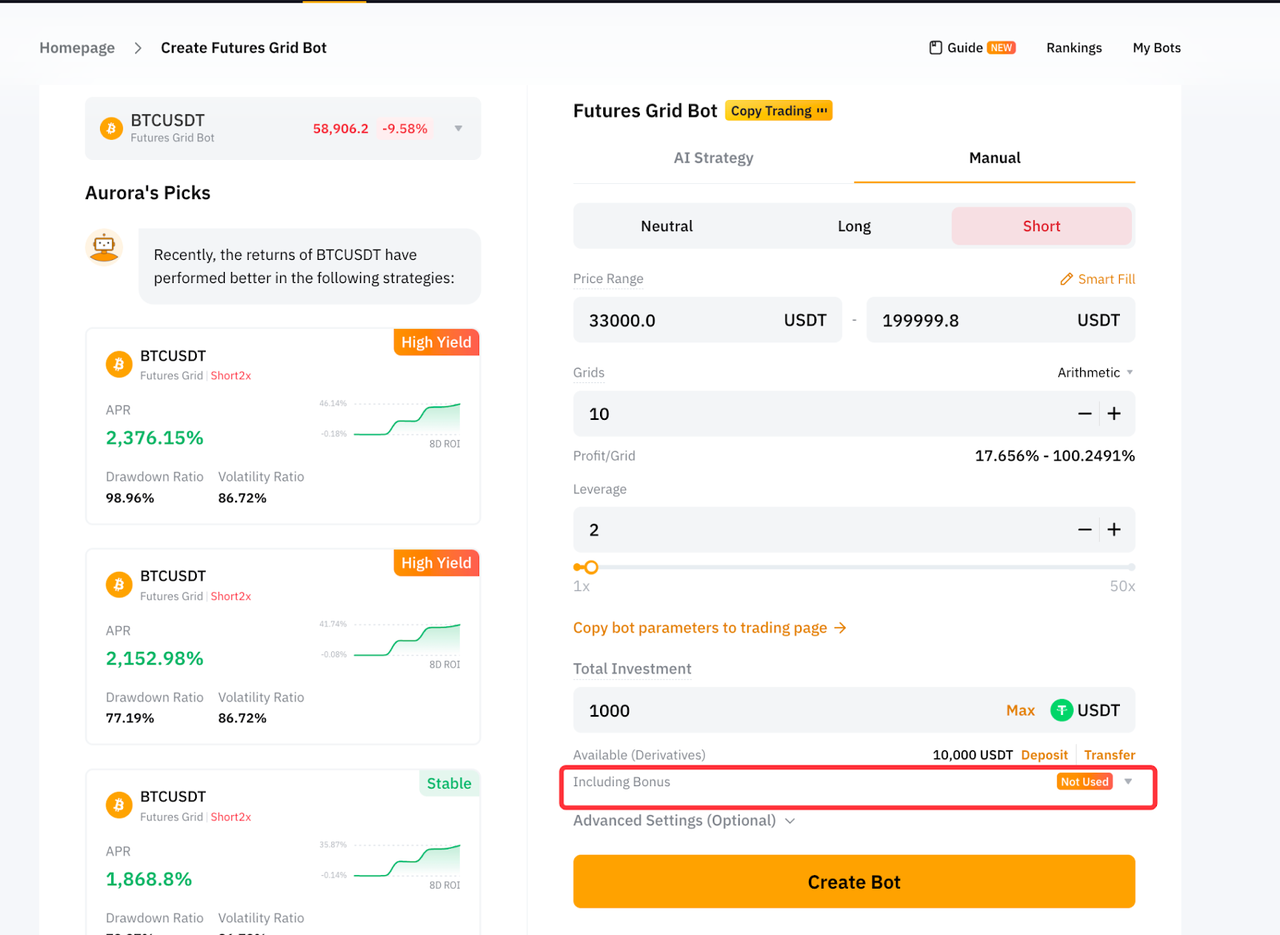Select the Long direction option
1280x935 pixels.
tap(854, 227)
